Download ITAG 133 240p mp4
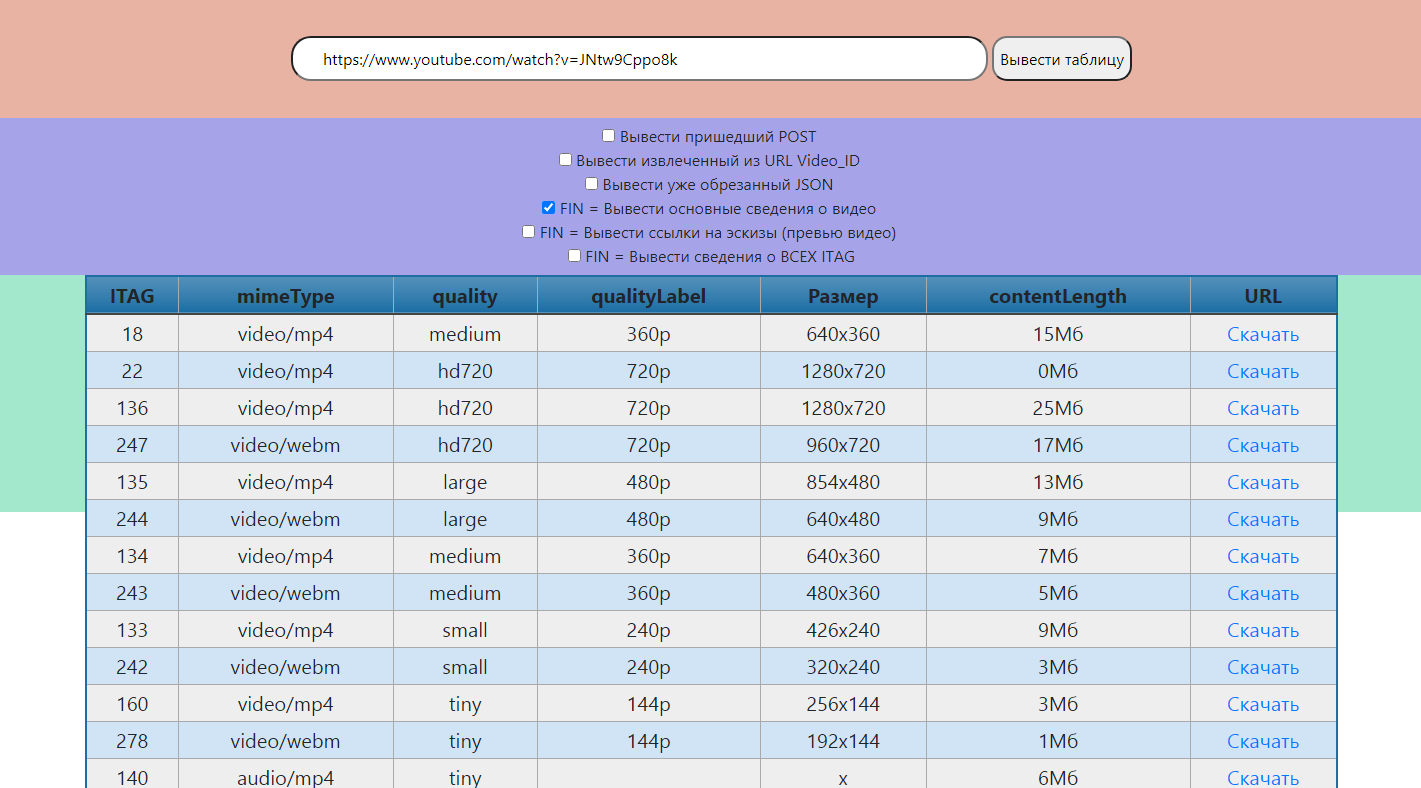The height and width of the screenshot is (788, 1421). click(x=1263, y=630)
